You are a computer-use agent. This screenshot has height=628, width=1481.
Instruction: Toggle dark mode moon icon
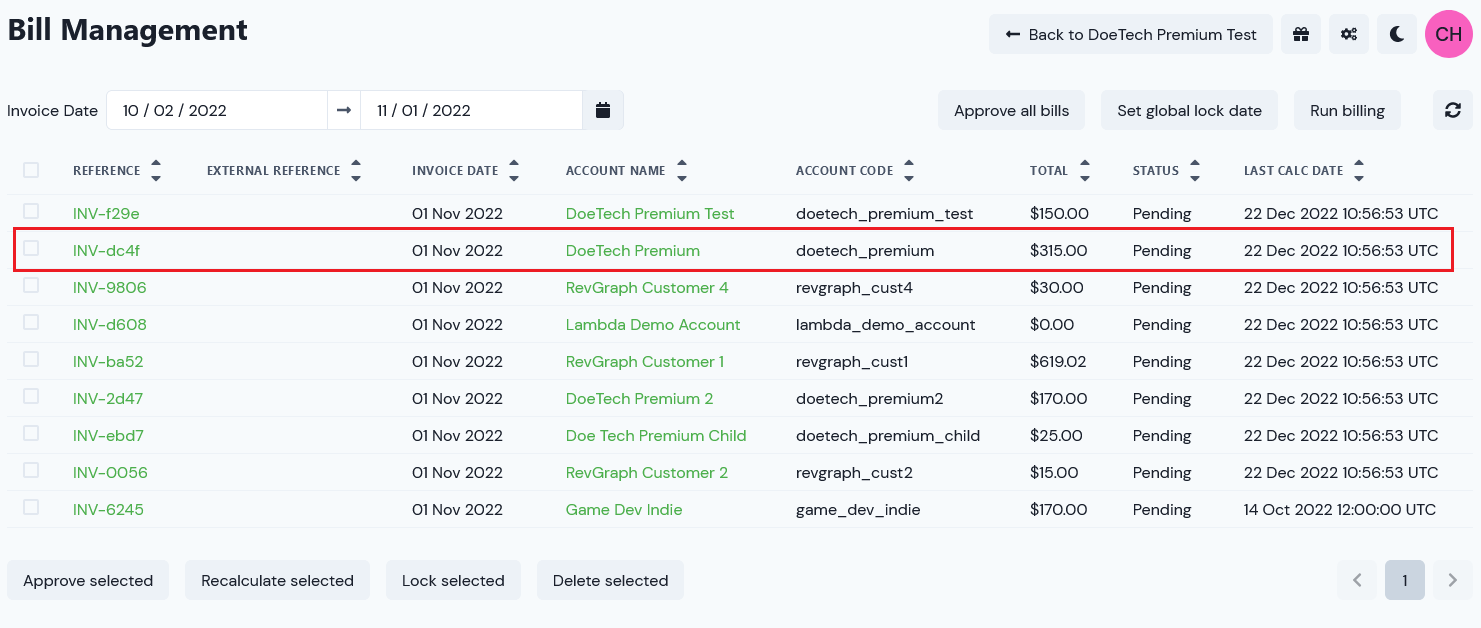[x=1397, y=34]
